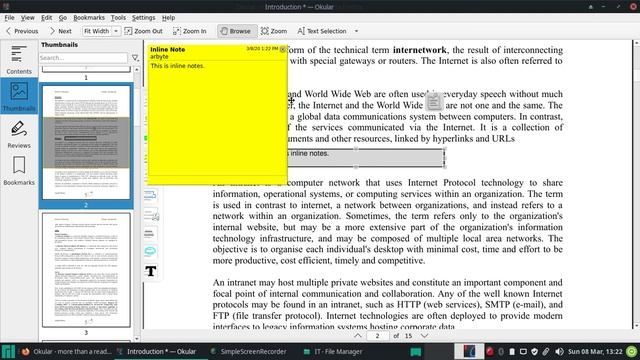Switch to the Okular - more than a reader Firefox task
The image size is (640, 360).
tap(66, 351)
